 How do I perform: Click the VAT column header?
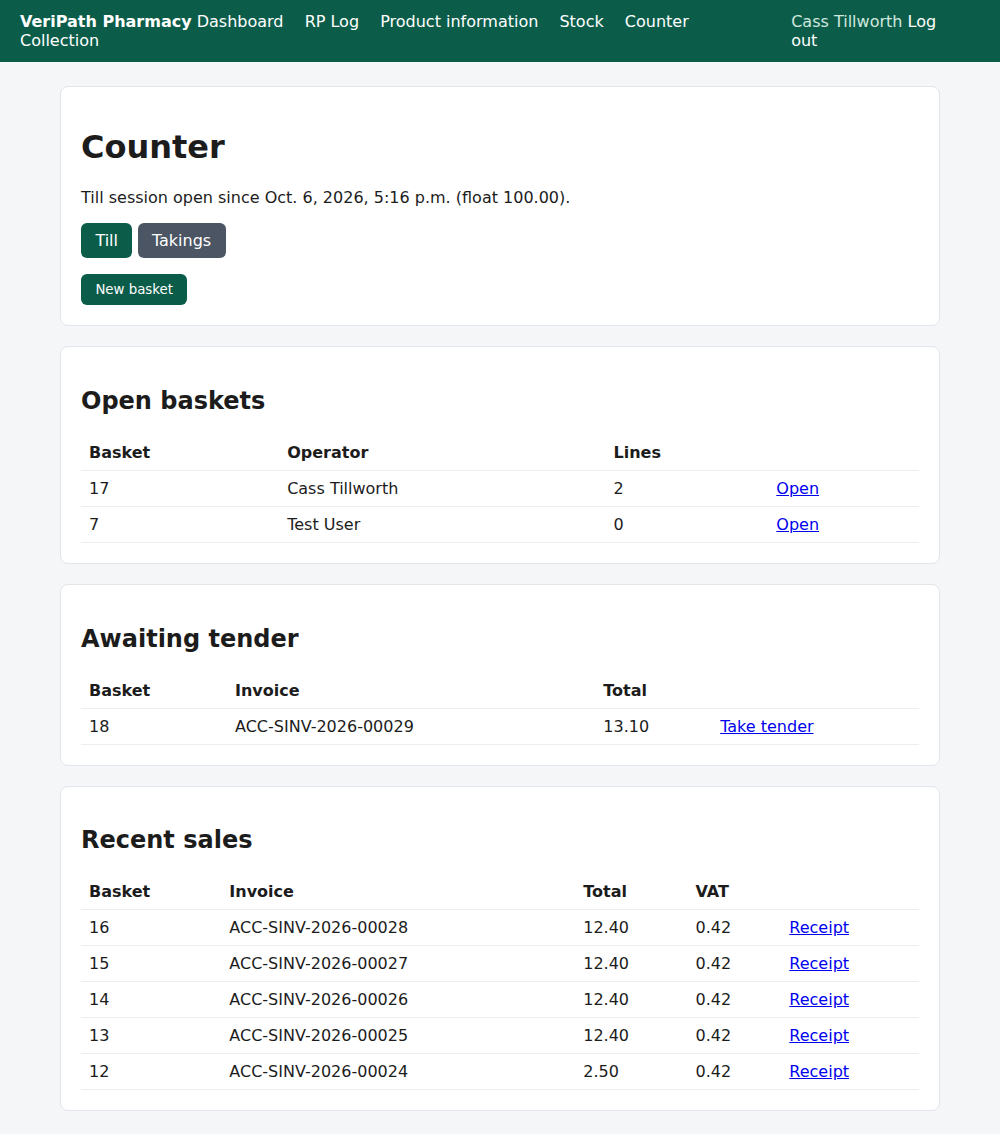[712, 892]
